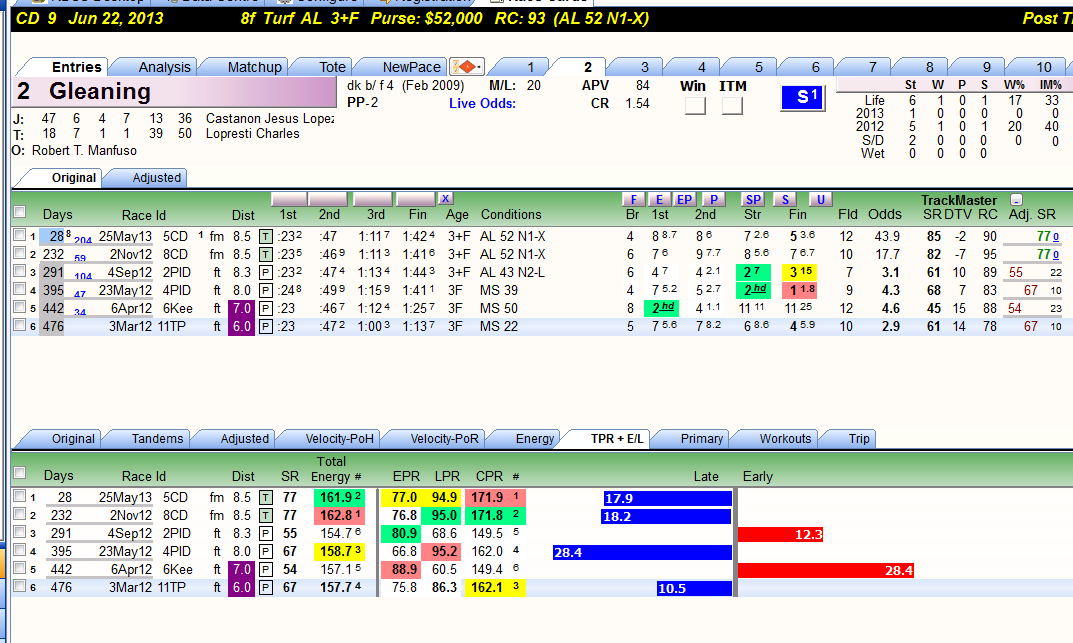Click the blue Late bar labeled 28.4
The width and height of the screenshot is (1073, 643).
tap(643, 552)
